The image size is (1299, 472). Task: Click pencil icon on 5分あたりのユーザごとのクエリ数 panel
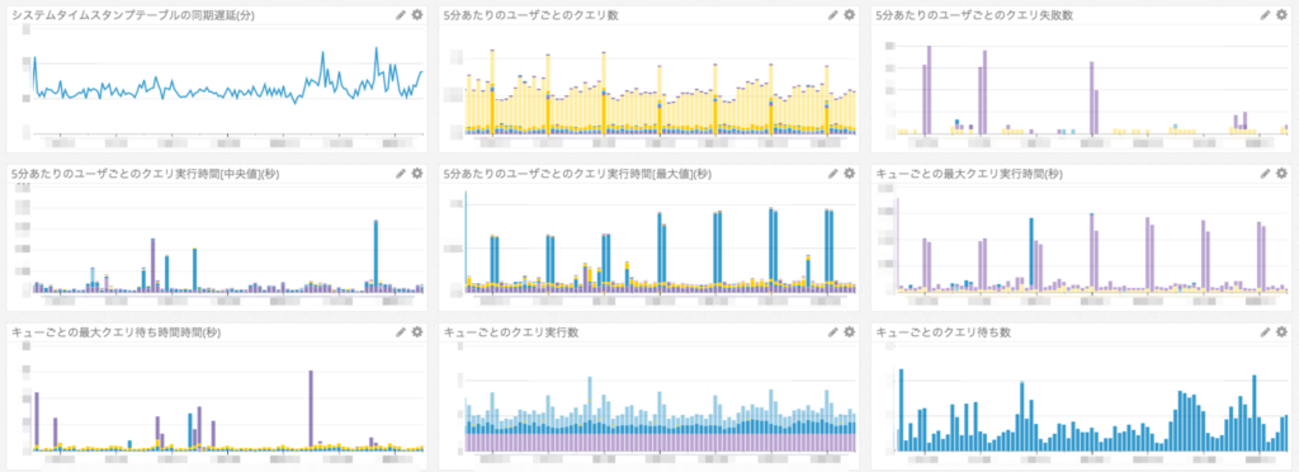(833, 15)
